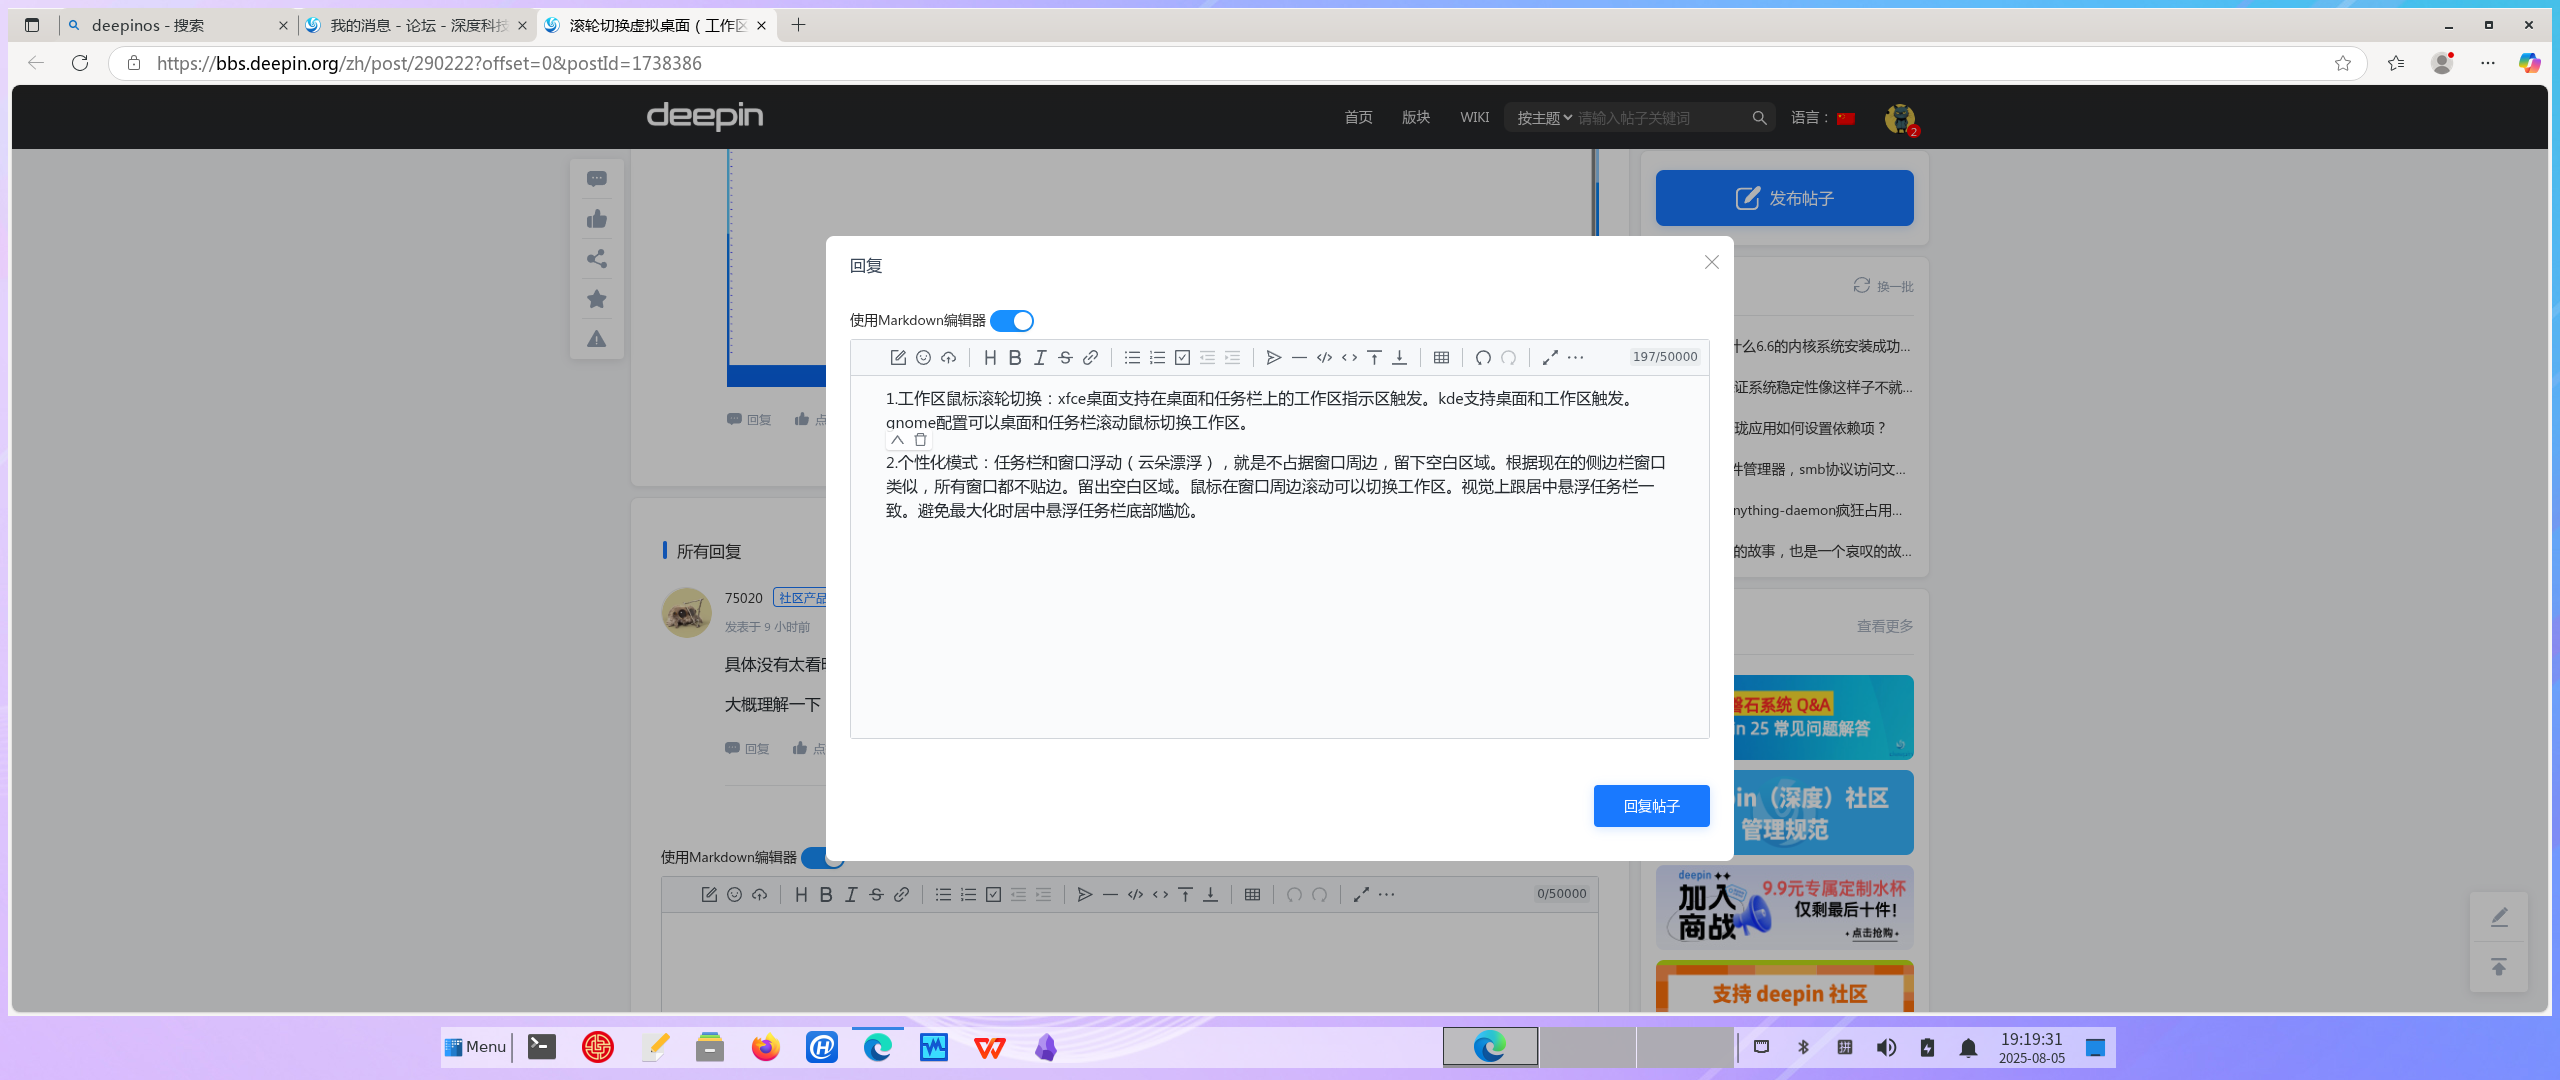The width and height of the screenshot is (2560, 1080).
Task: Toggle Markdown editor switch in reply dialog
Action: 1012,321
